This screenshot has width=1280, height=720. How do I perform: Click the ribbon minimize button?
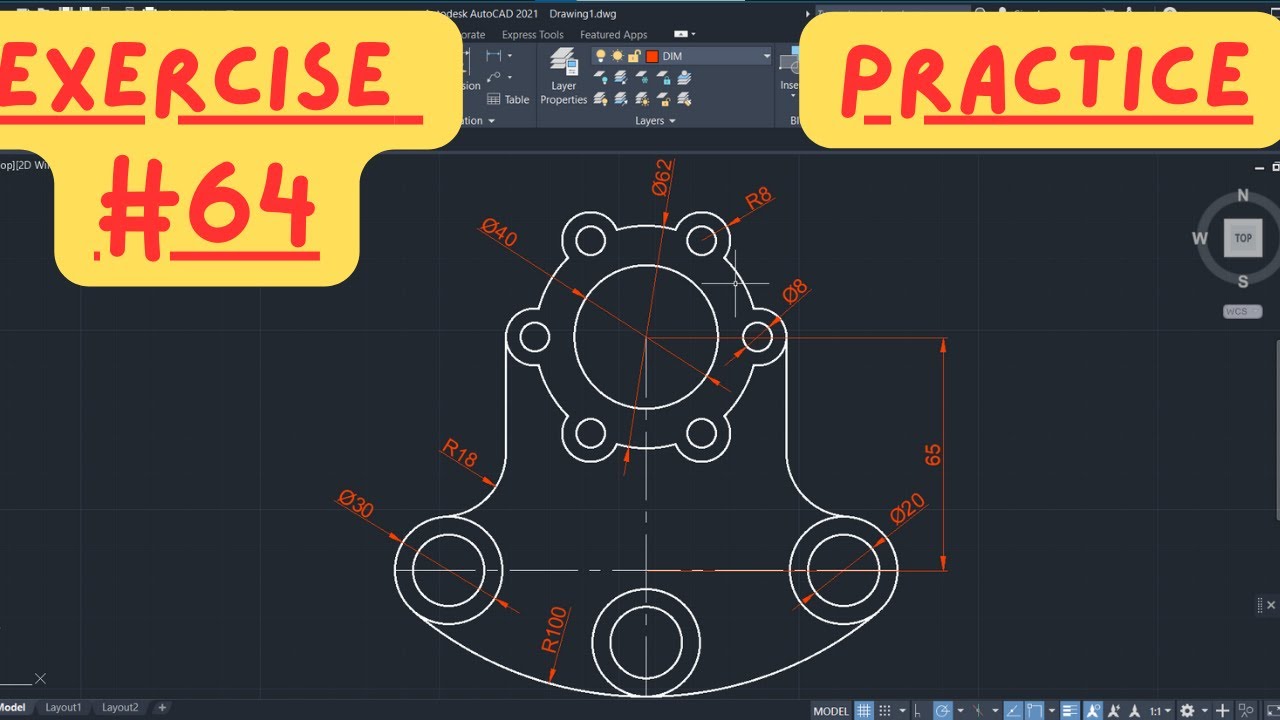click(x=681, y=34)
